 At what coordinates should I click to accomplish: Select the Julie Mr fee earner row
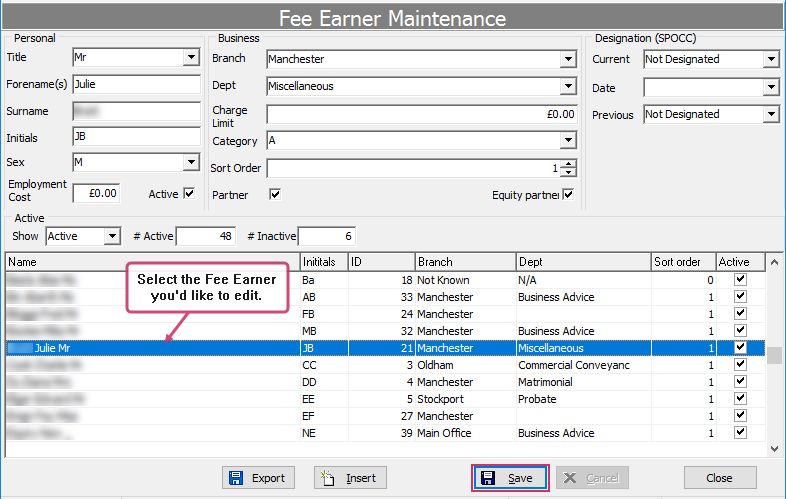coord(385,348)
